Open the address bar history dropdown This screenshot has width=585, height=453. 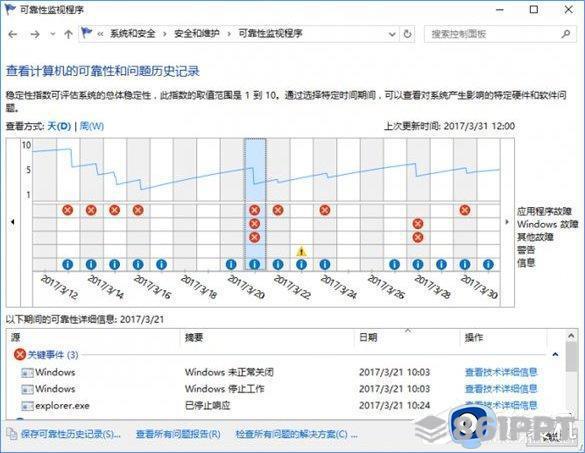pos(392,34)
